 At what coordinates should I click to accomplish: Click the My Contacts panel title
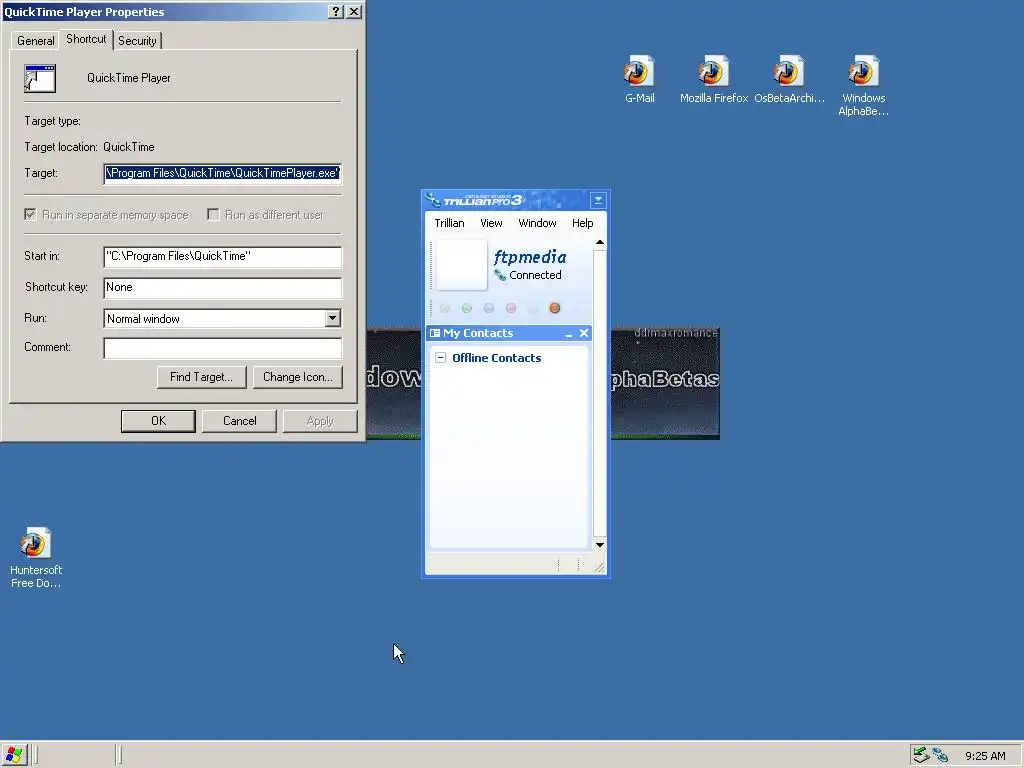pos(478,333)
